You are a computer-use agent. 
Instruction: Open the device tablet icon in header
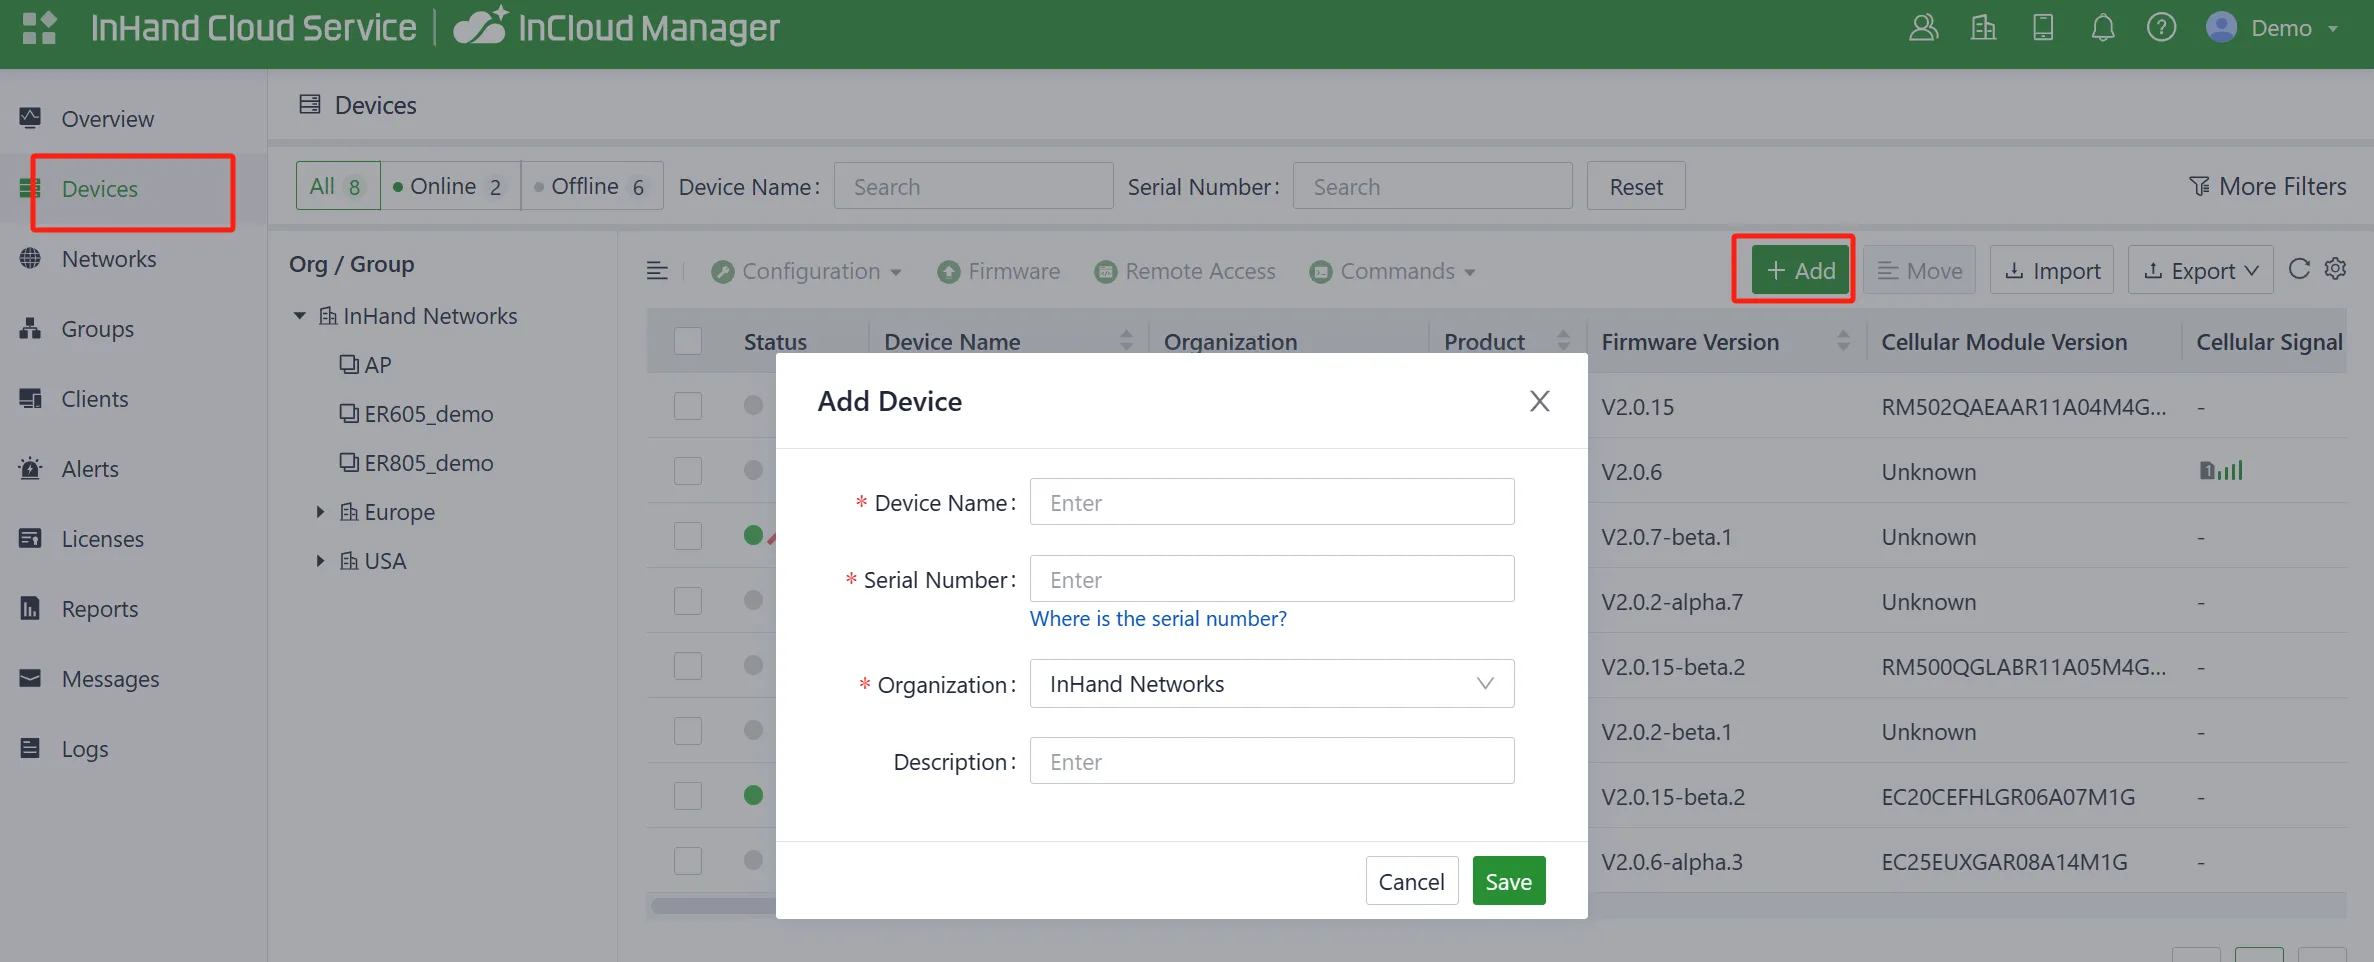[x=2043, y=27]
